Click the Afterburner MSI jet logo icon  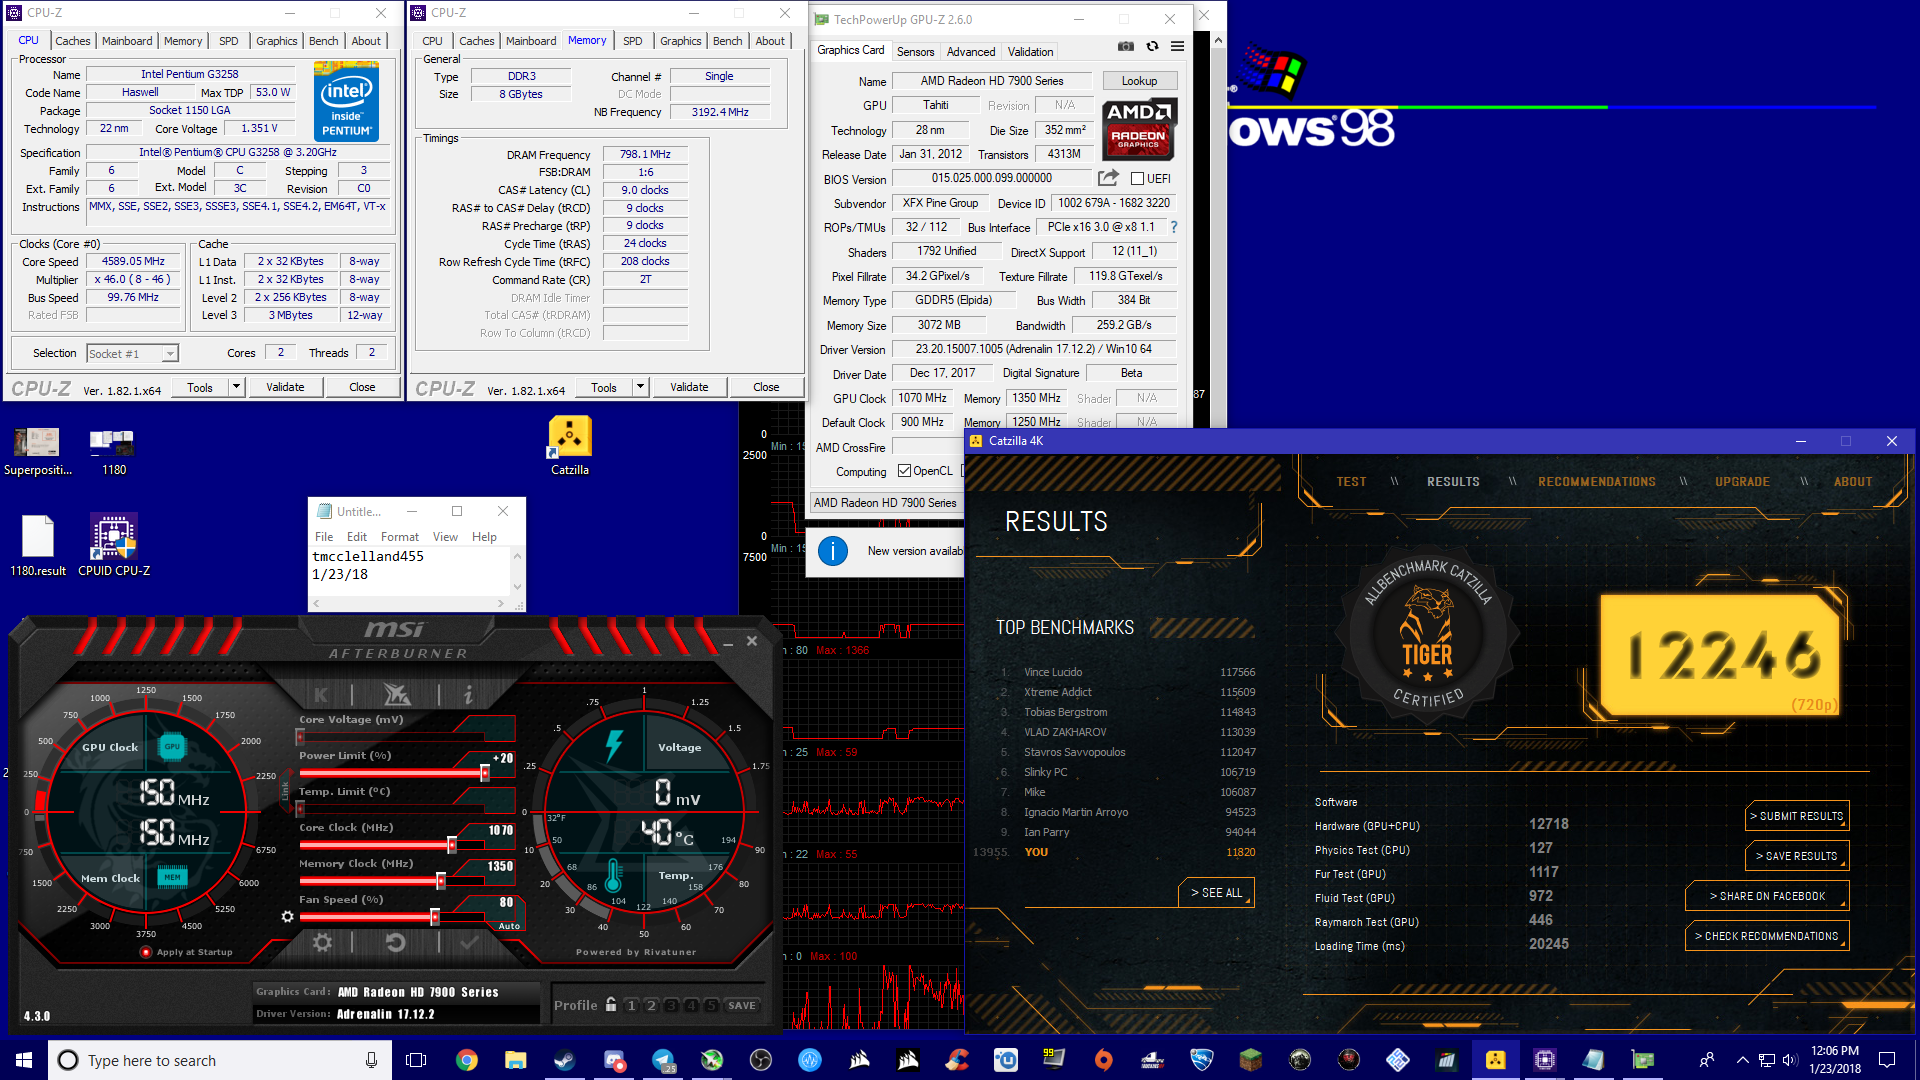396,693
